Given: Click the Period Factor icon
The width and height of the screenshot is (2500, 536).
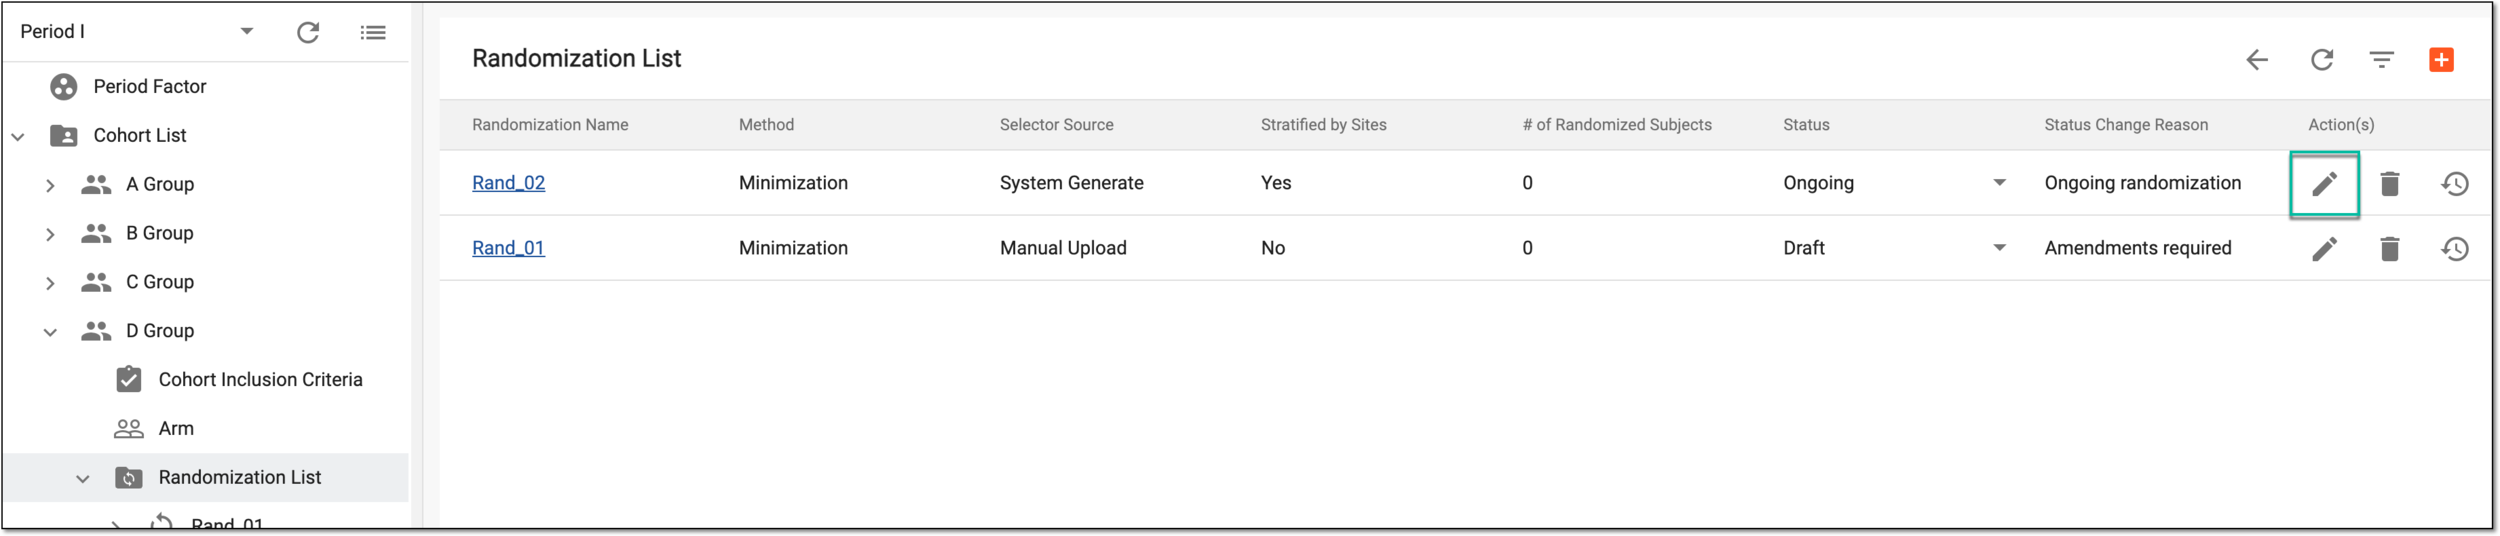Looking at the screenshot, I should pos(64,87).
